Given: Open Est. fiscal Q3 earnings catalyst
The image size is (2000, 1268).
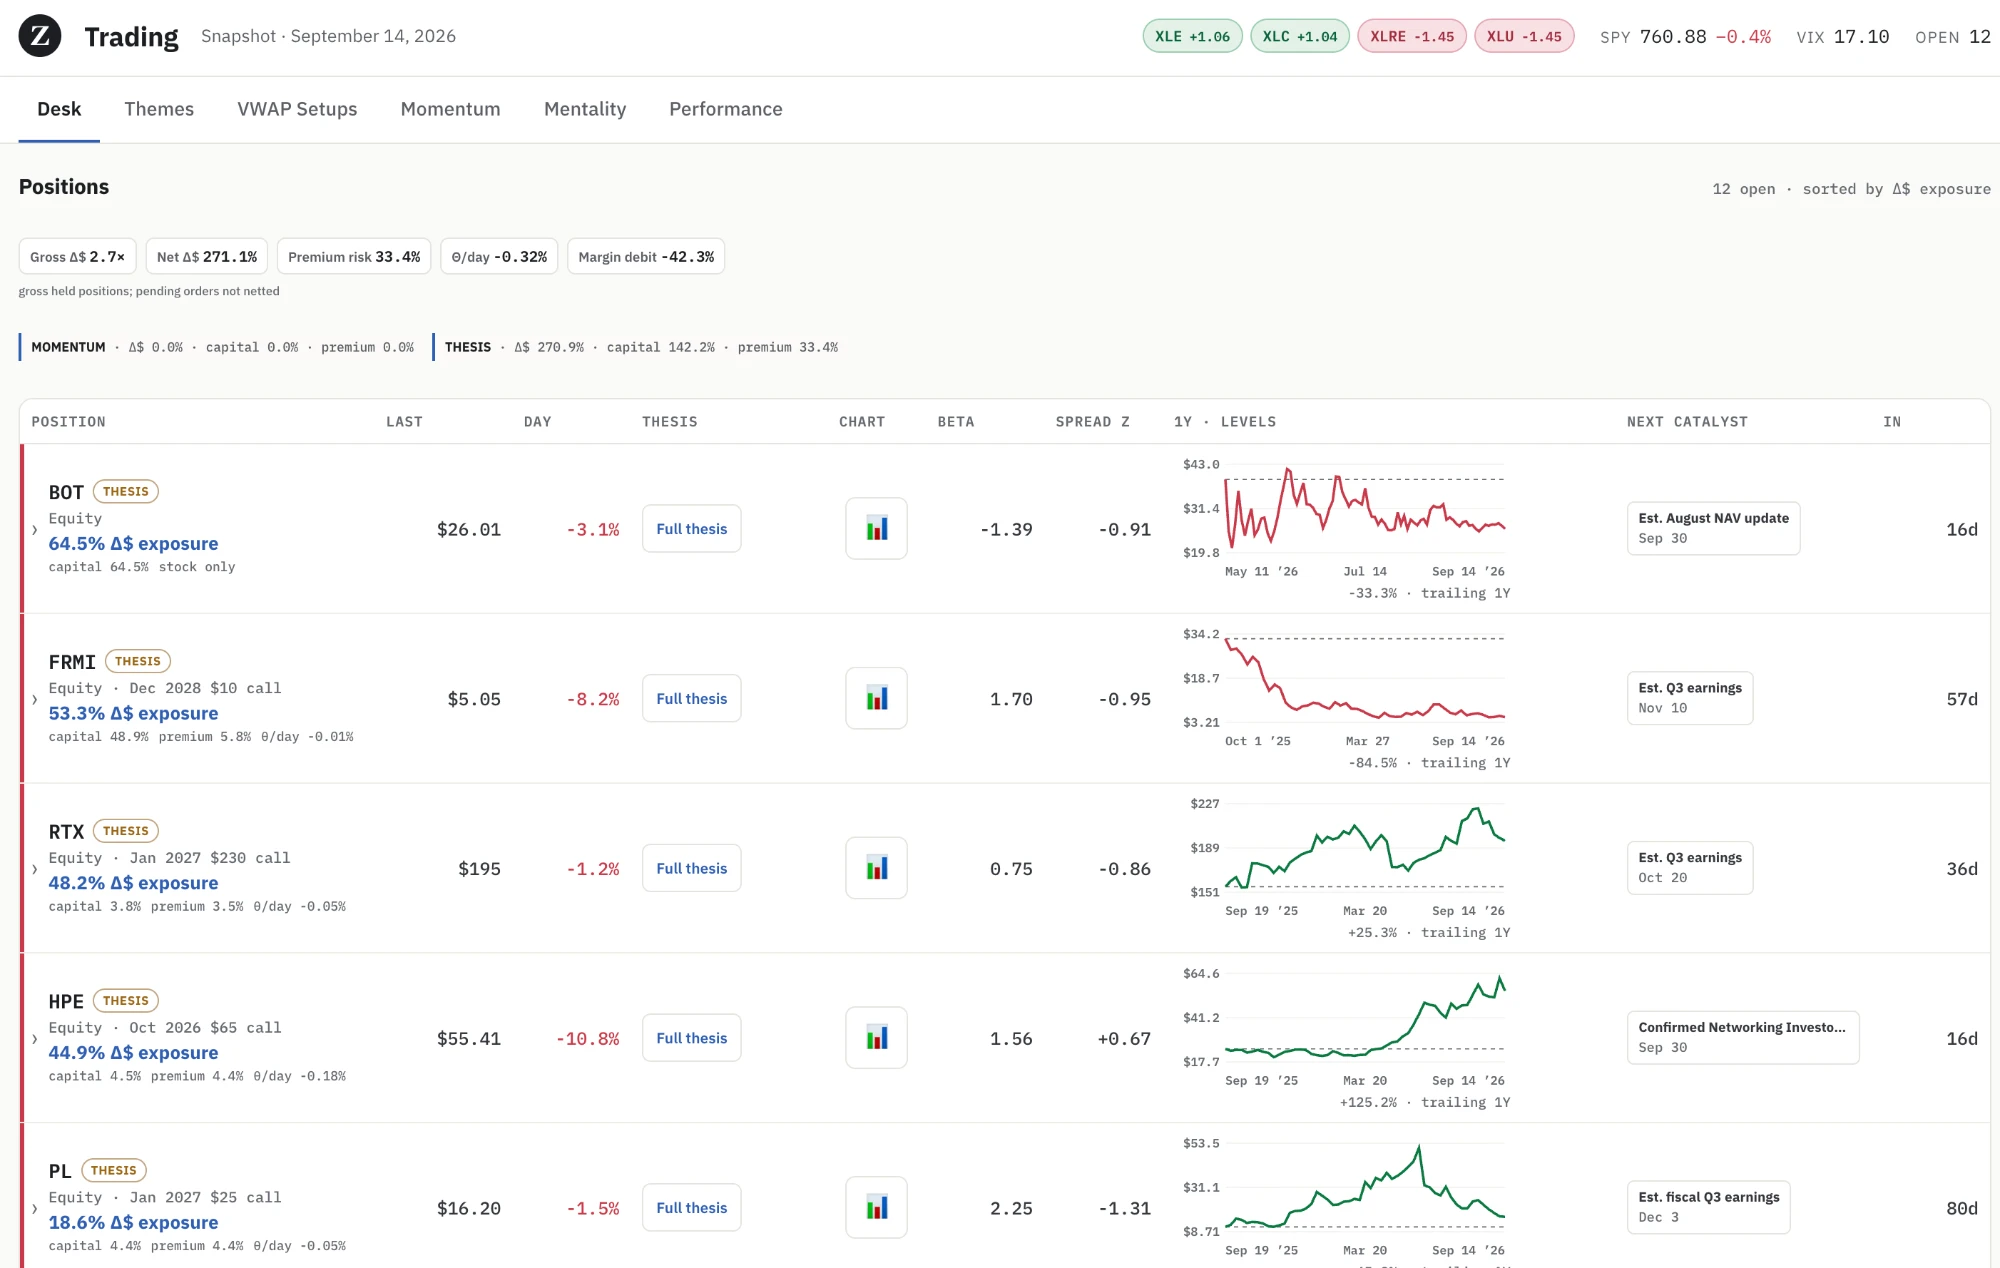Looking at the screenshot, I should (x=1708, y=1207).
